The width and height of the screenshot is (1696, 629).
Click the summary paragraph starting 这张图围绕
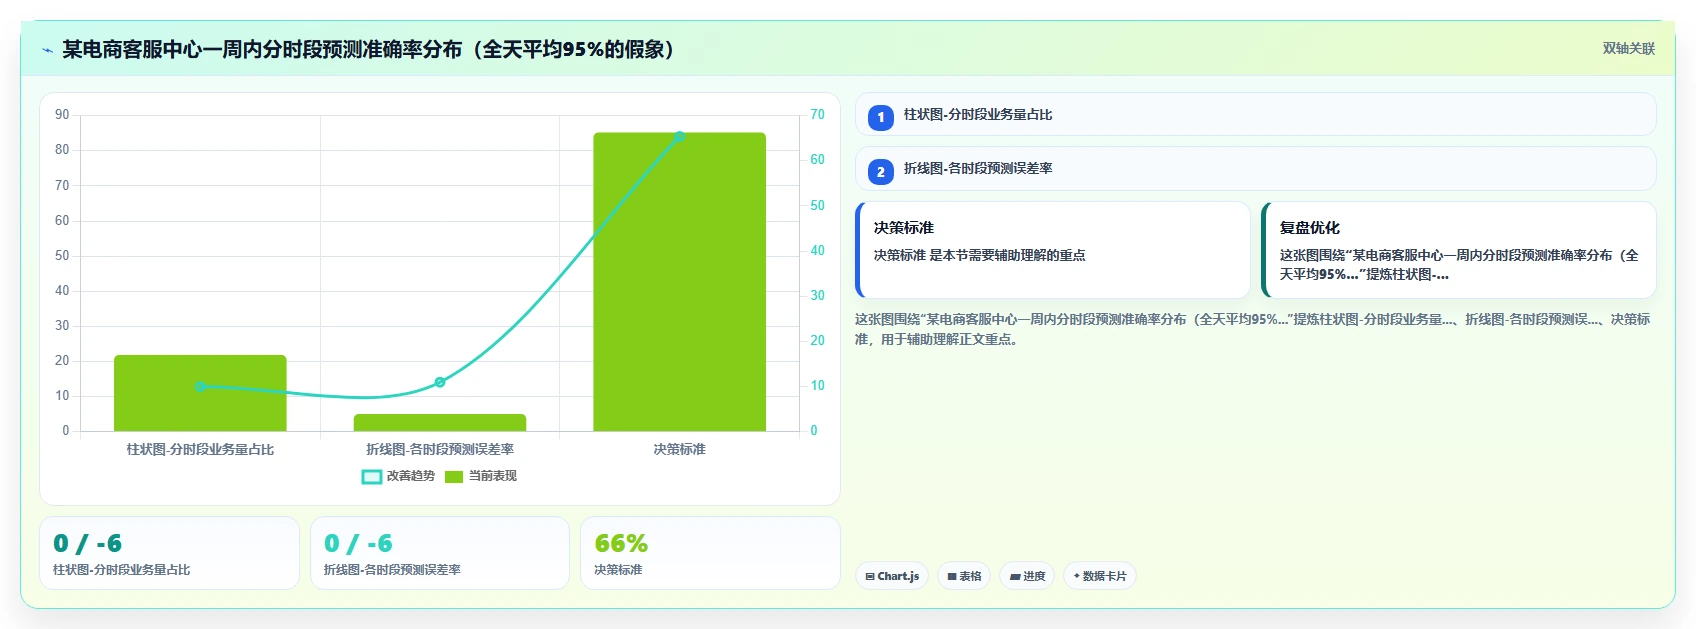point(1253,329)
